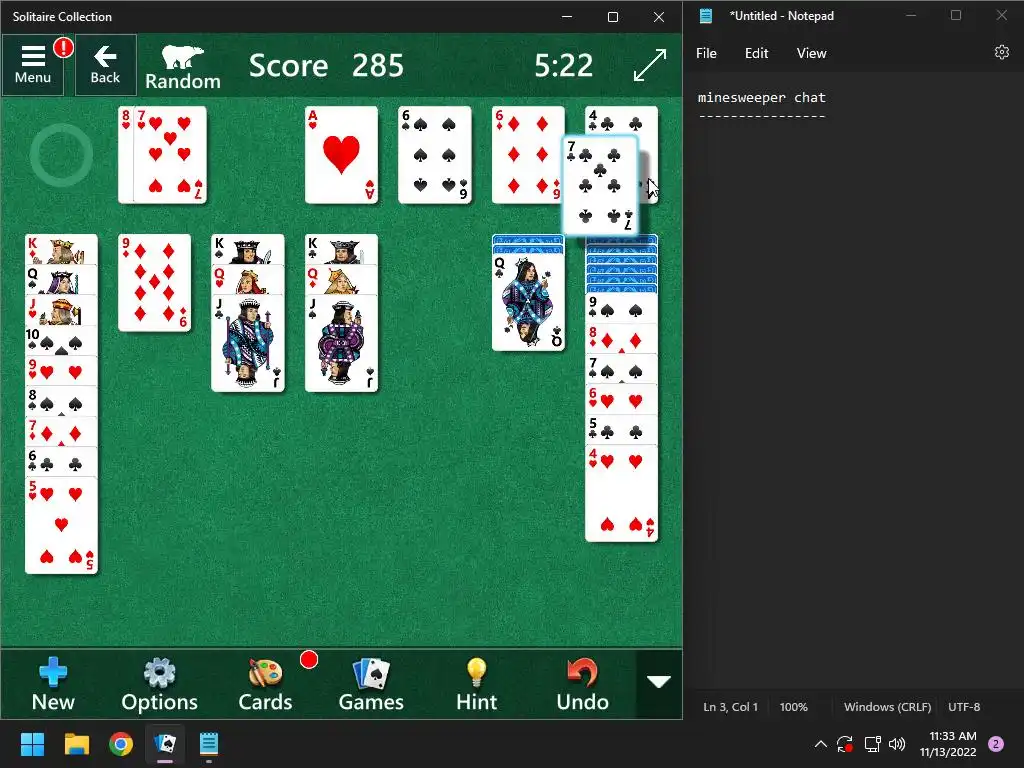Image resolution: width=1024 pixels, height=768 pixels.
Task: Open the Solitaire Menu hamburger button
Action: pos(33,65)
